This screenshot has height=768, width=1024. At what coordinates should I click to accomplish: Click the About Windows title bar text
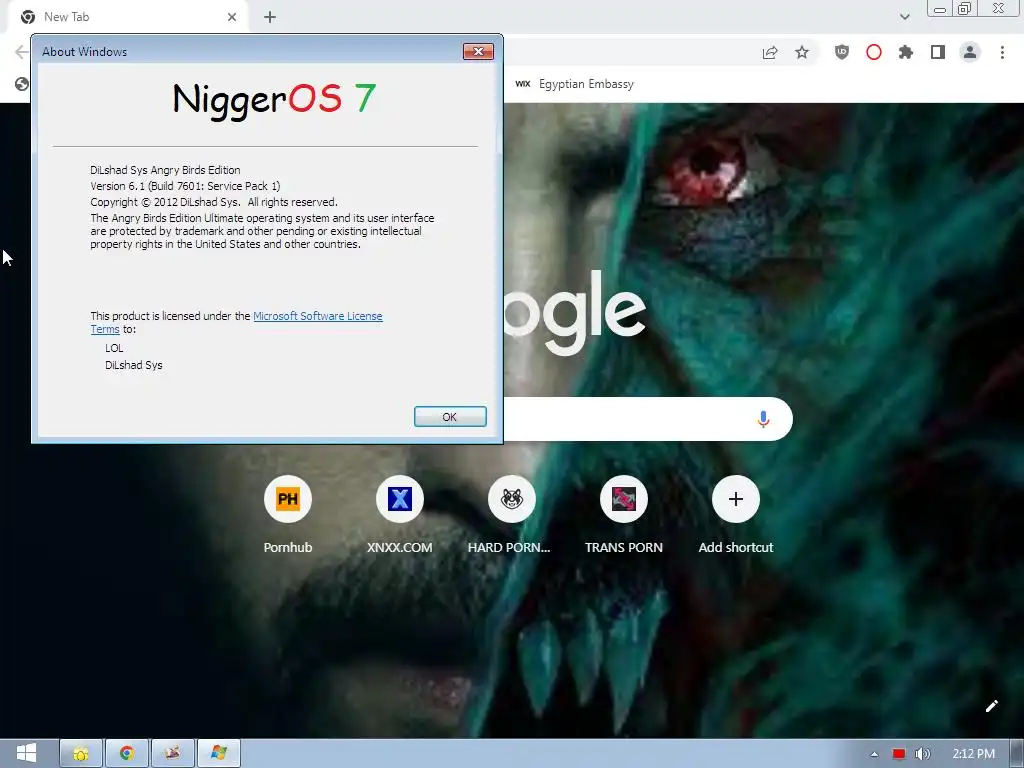coord(84,52)
